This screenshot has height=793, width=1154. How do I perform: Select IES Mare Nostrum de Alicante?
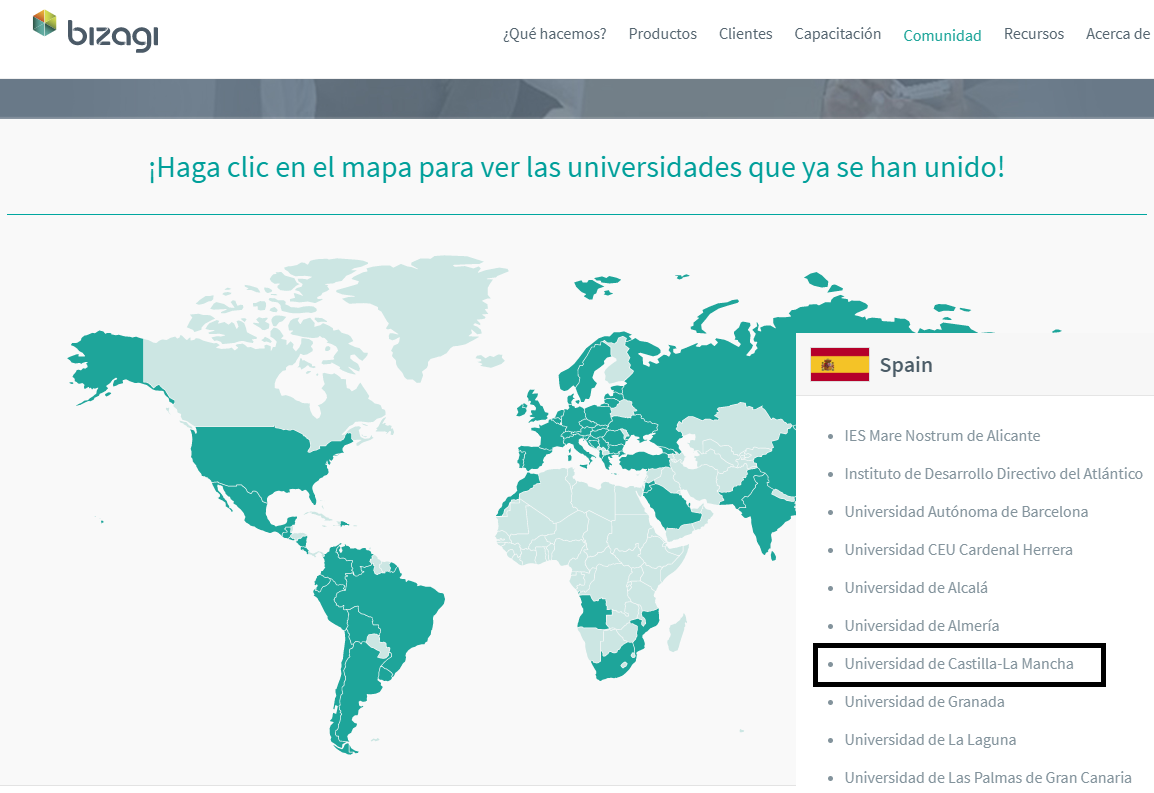(942, 436)
